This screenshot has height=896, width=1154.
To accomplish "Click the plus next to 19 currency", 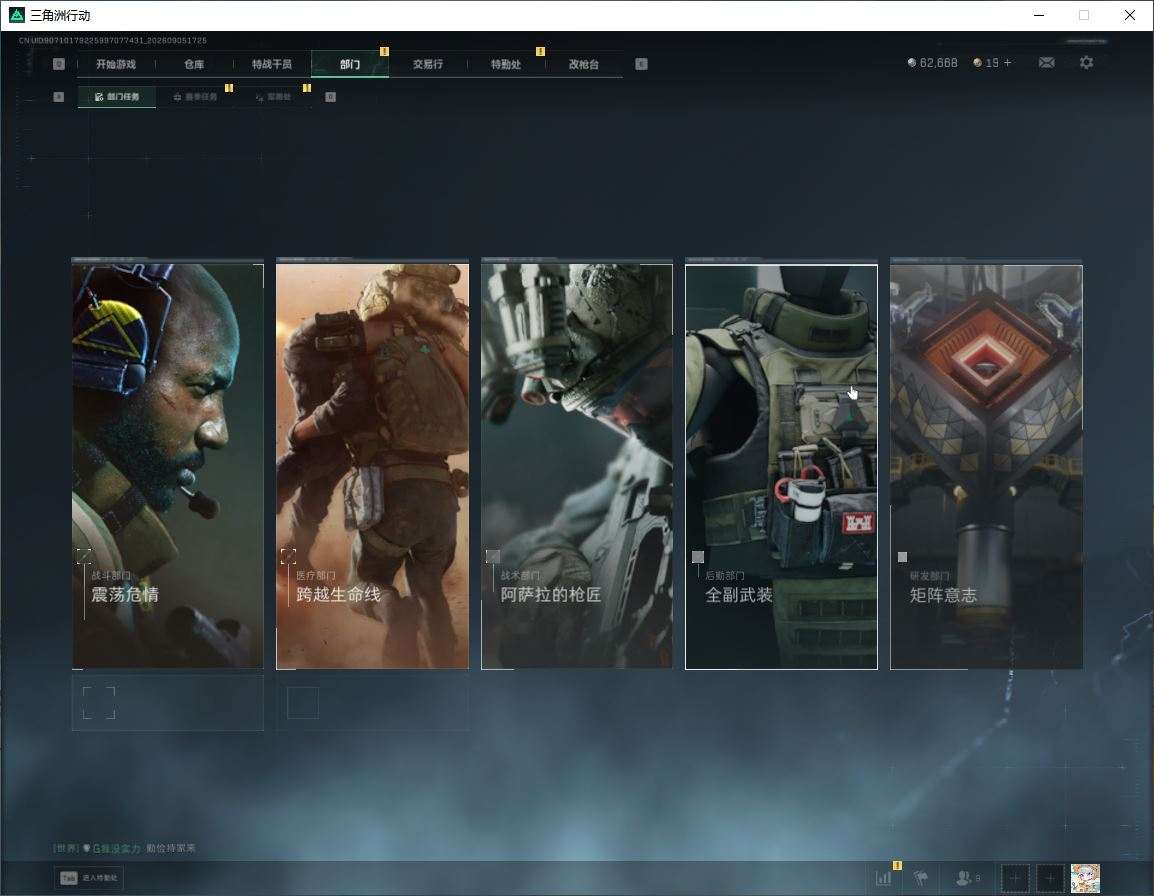I will click(1008, 63).
